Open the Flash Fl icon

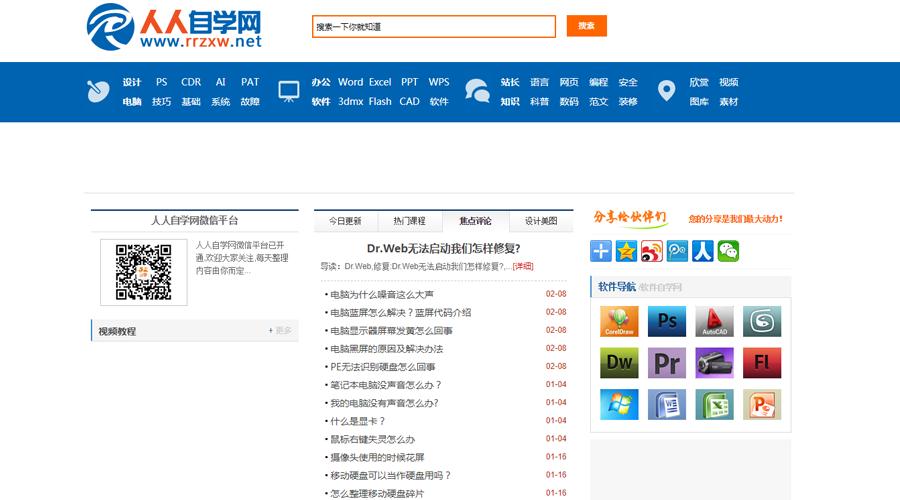pyautogui.click(x=762, y=363)
